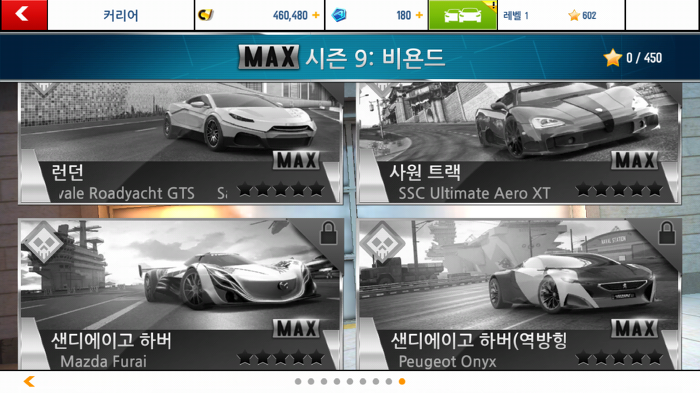Tap MAX badge on Peugeot Onyx card
Image resolution: width=700 pixels, height=393 pixels.
click(x=634, y=329)
